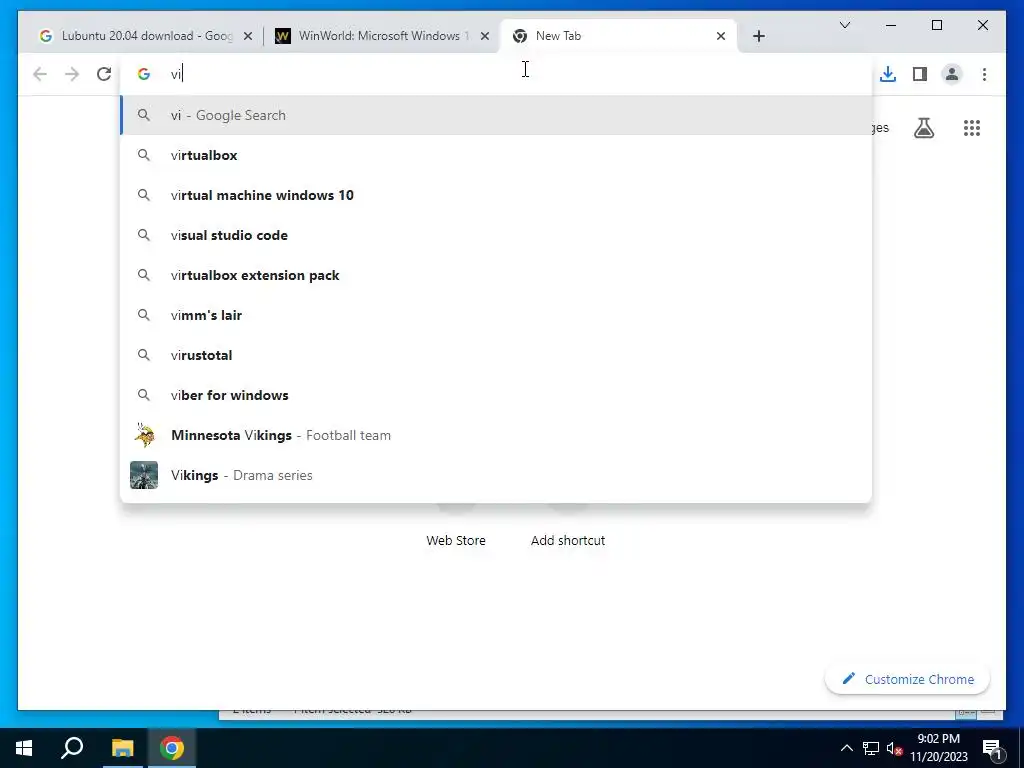Open the taskbar clock and date
The image size is (1024, 768).
click(938, 748)
